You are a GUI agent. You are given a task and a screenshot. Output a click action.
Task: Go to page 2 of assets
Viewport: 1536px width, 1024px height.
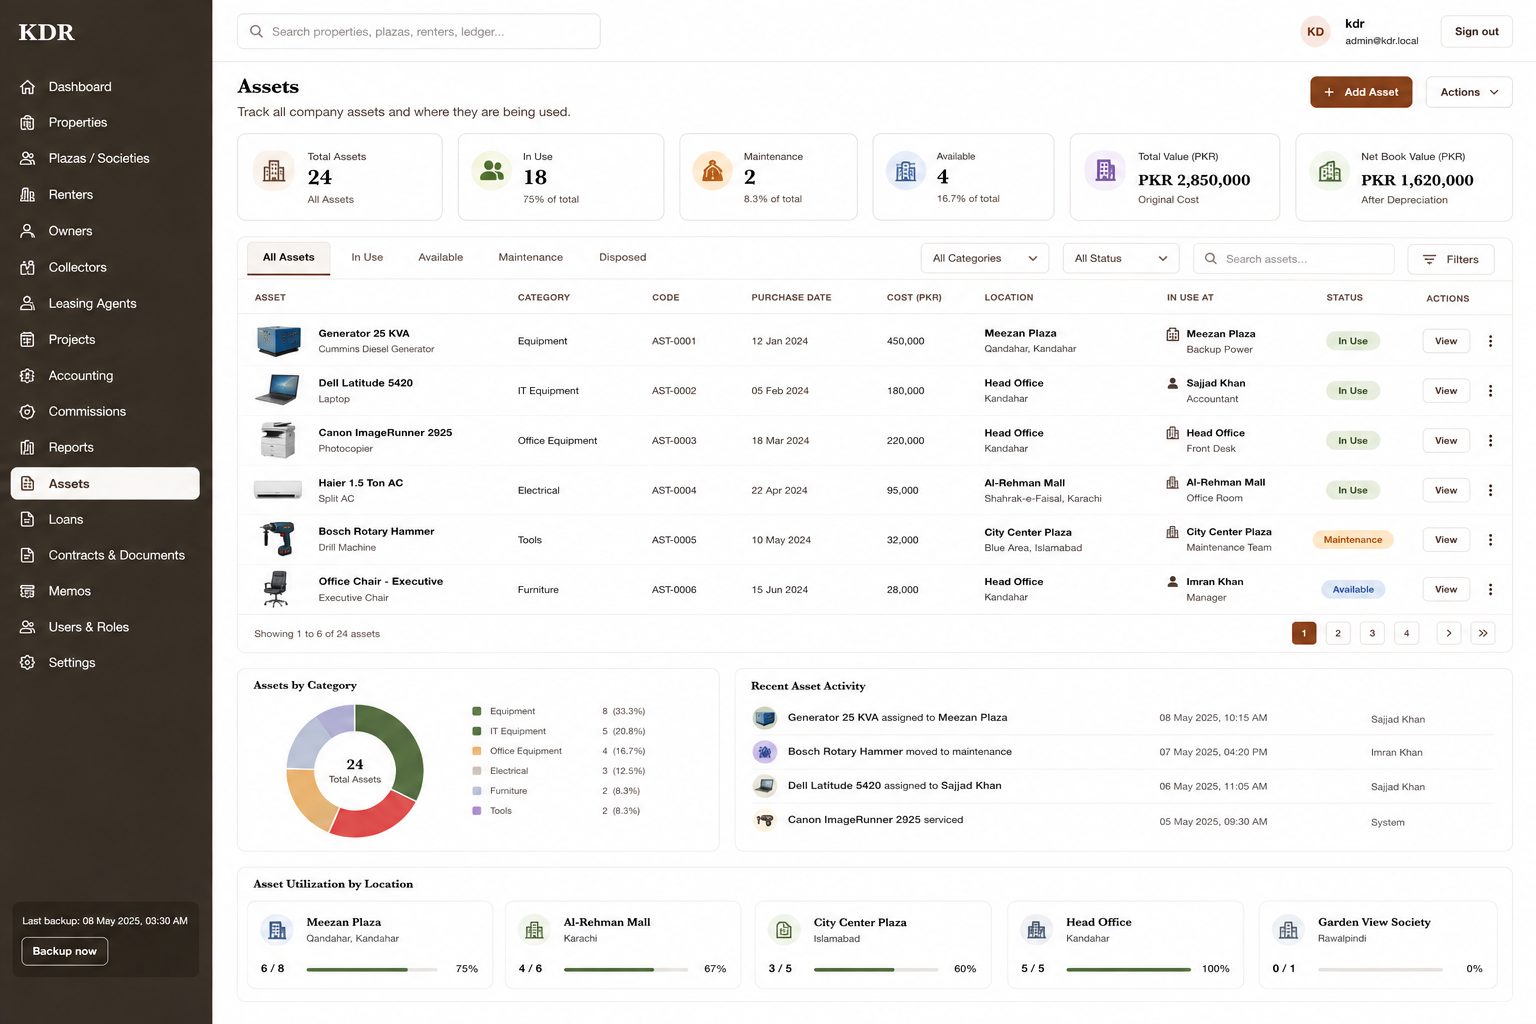(x=1338, y=633)
